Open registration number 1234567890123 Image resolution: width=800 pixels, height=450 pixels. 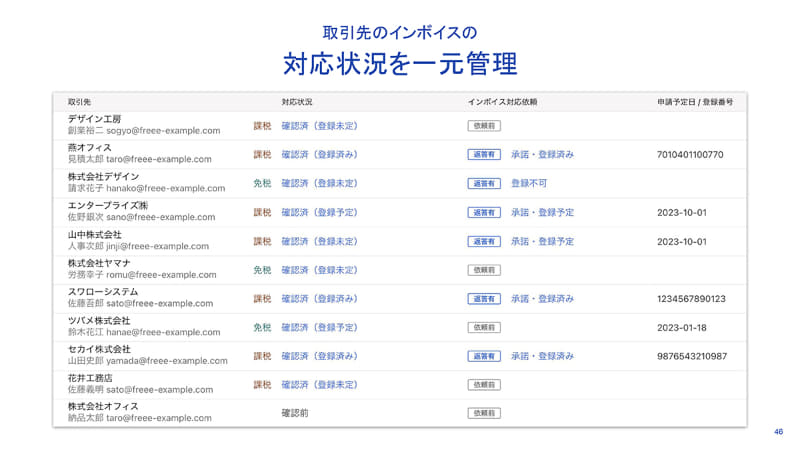[691, 299]
